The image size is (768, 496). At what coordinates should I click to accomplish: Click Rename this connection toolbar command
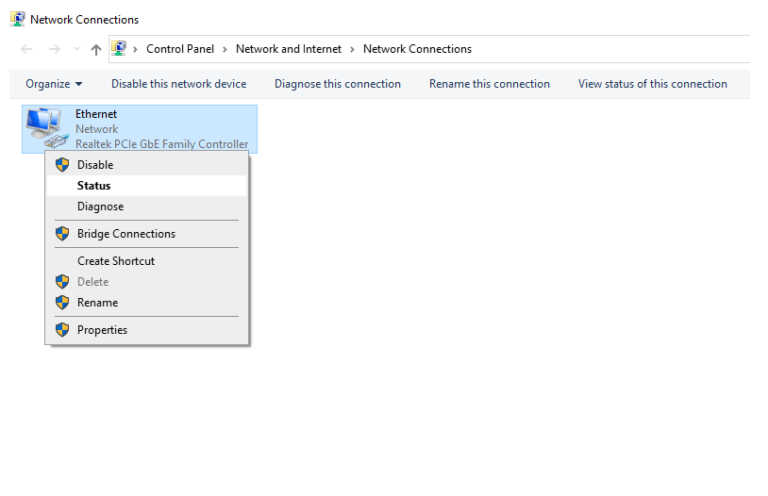click(x=489, y=84)
